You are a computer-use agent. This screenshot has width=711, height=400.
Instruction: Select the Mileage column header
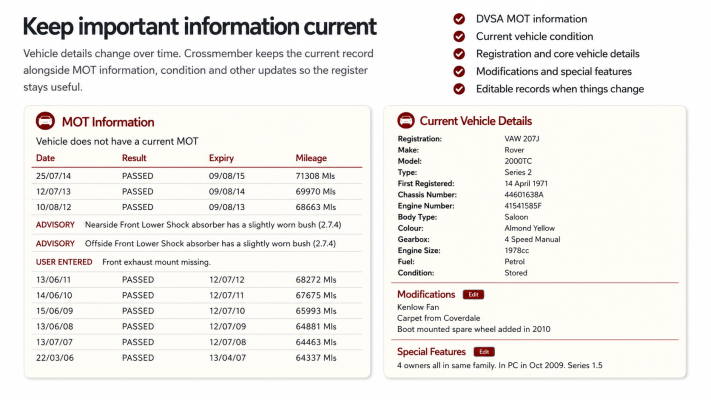coord(311,158)
